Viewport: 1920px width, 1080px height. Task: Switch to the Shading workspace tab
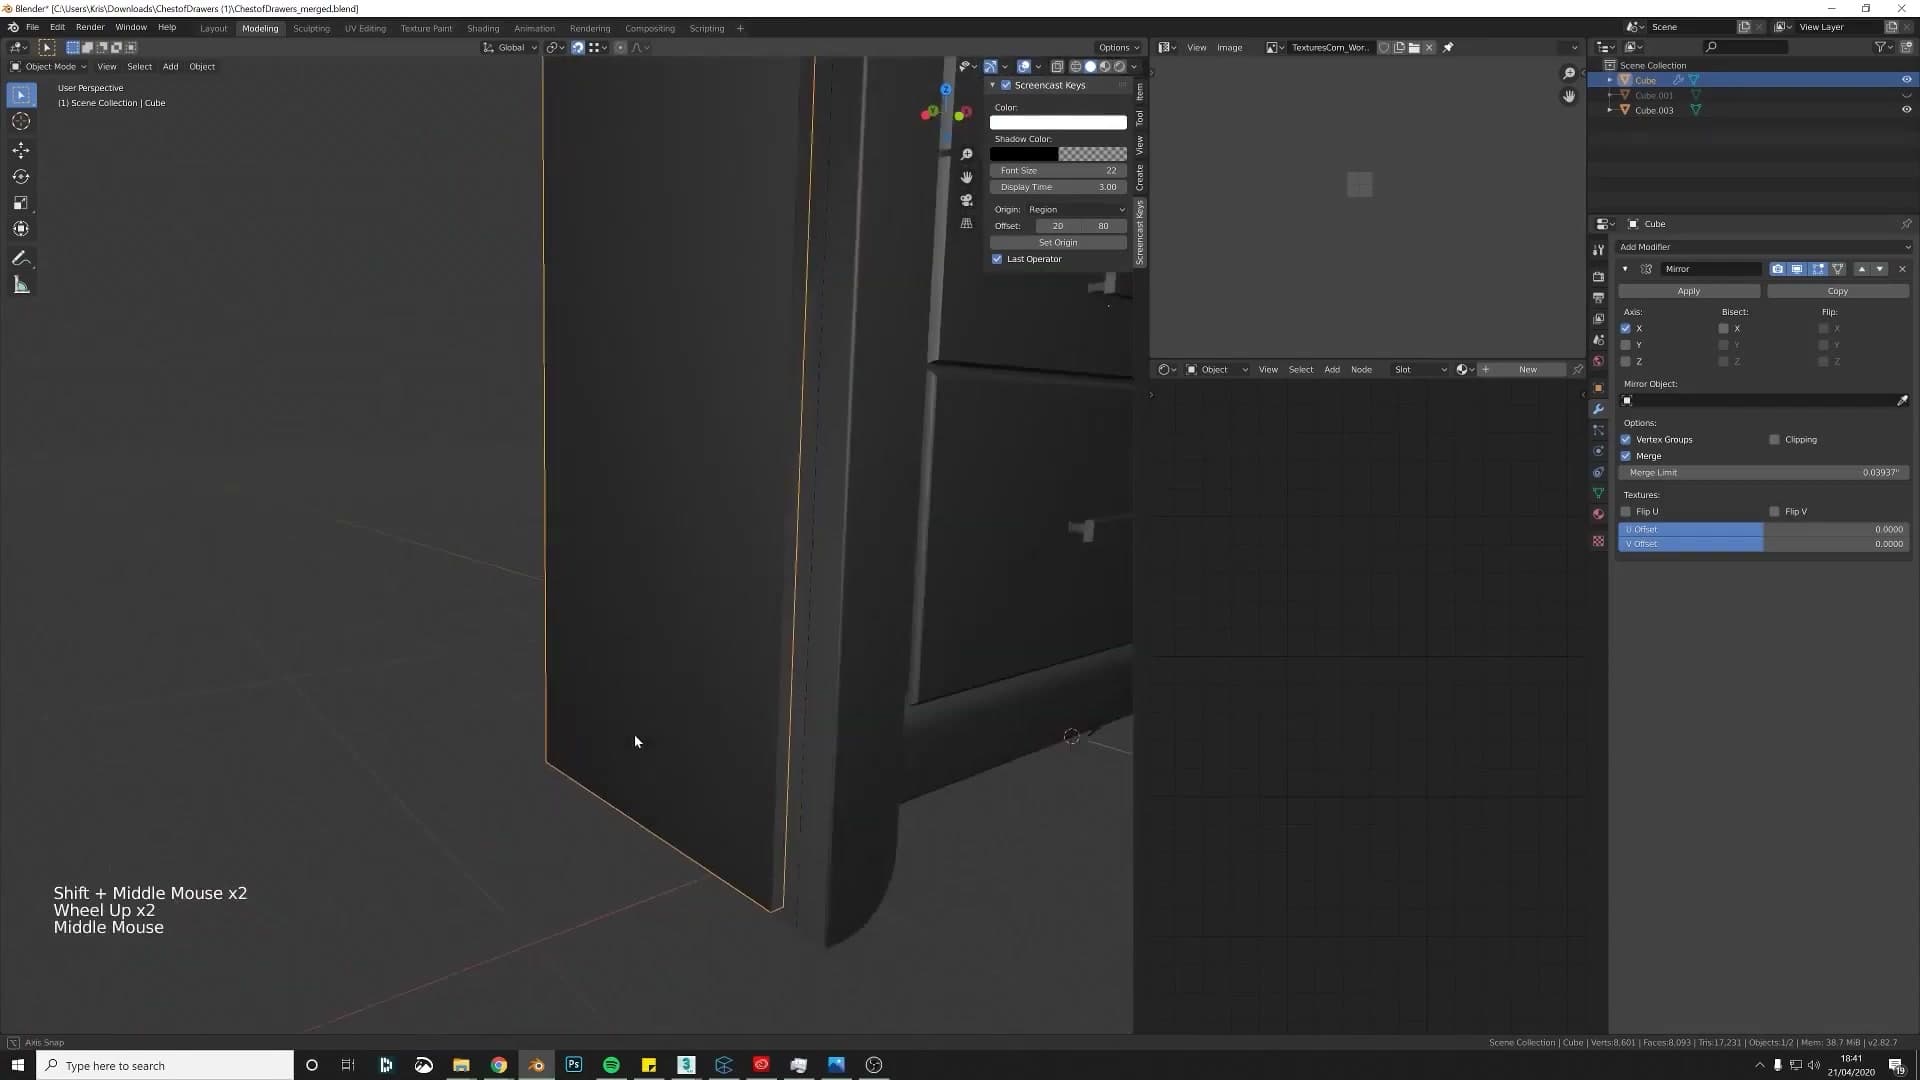tap(483, 28)
